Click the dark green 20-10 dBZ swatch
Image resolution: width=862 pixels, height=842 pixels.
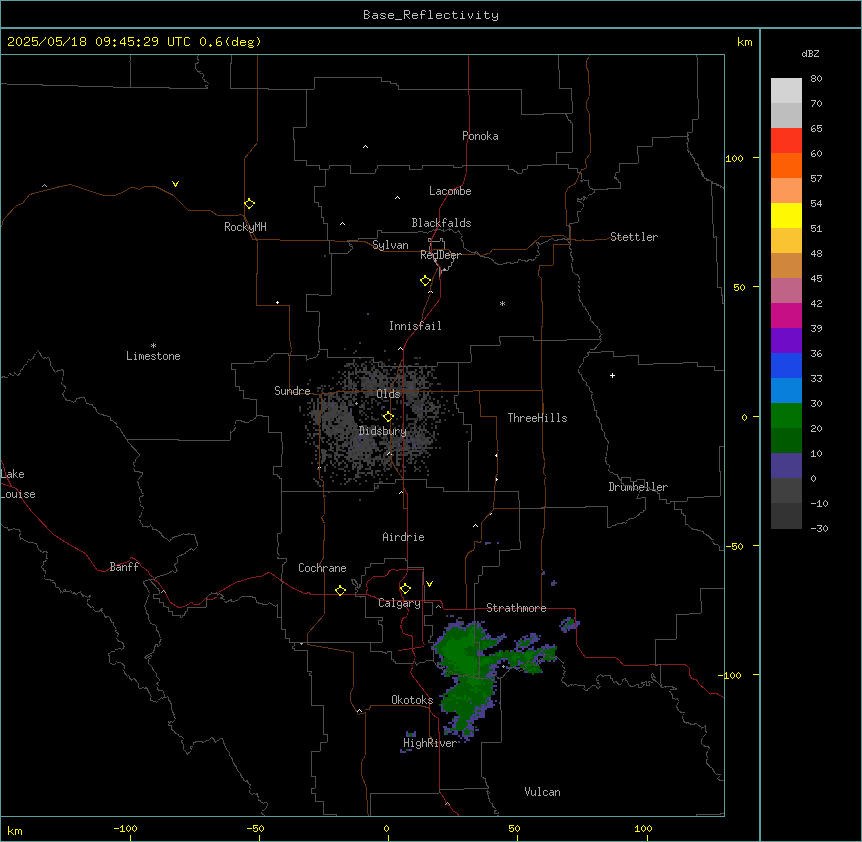[x=786, y=441]
